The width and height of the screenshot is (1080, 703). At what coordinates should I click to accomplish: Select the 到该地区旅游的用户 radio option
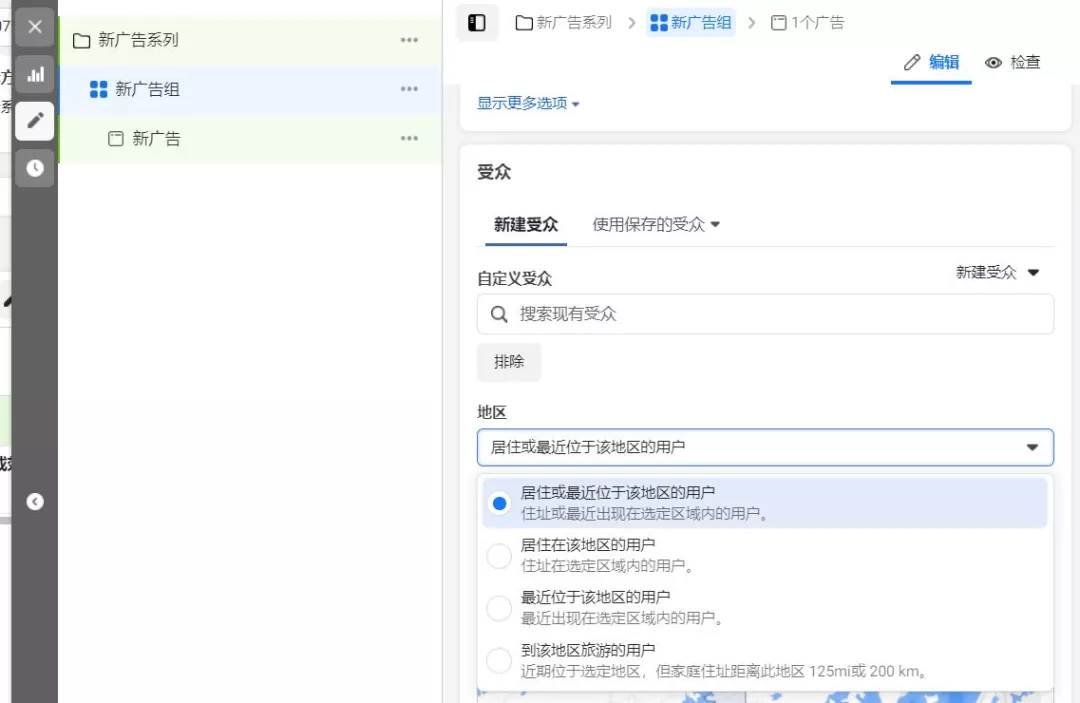(x=499, y=660)
